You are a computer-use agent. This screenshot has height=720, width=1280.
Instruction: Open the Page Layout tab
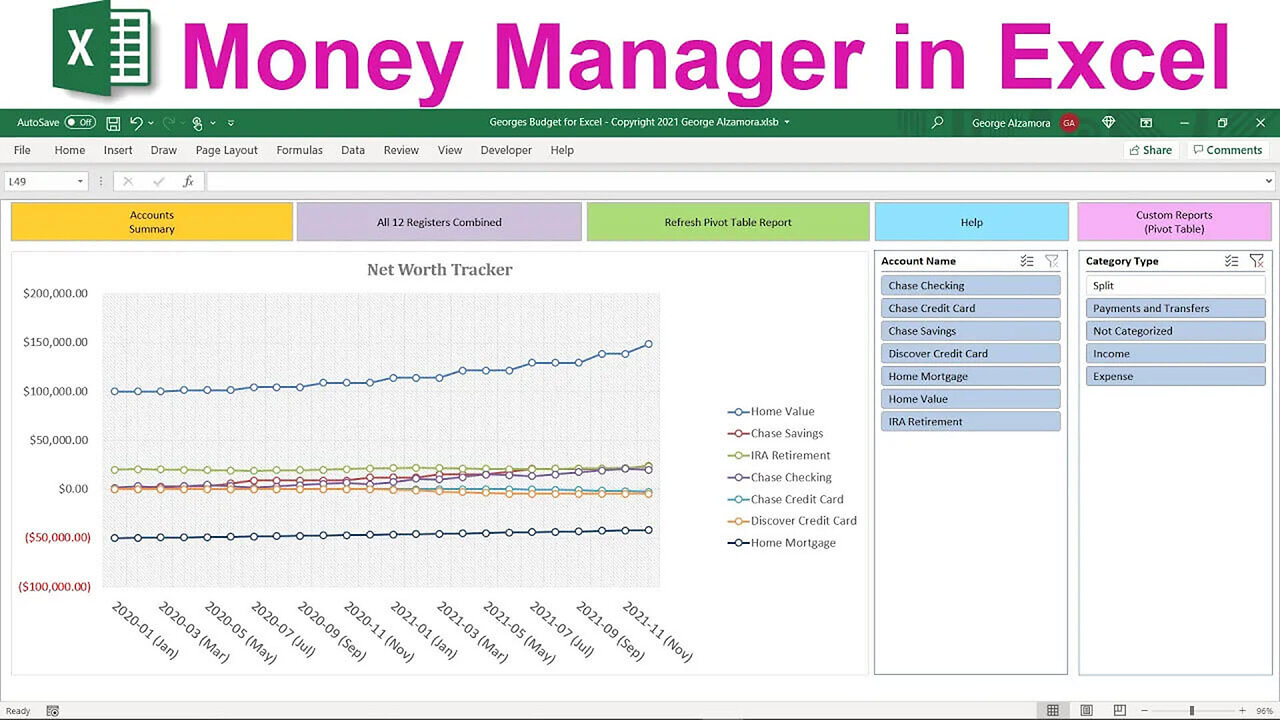227,150
